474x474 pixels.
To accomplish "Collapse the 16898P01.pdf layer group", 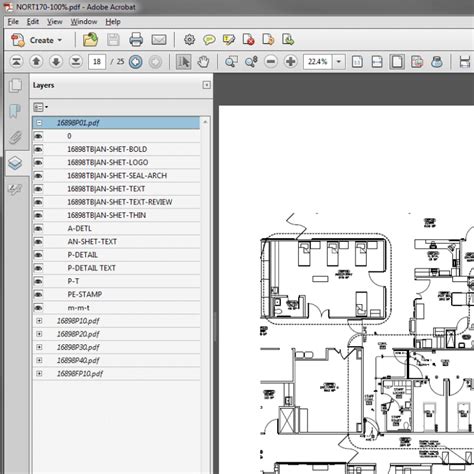I will click(39, 123).
